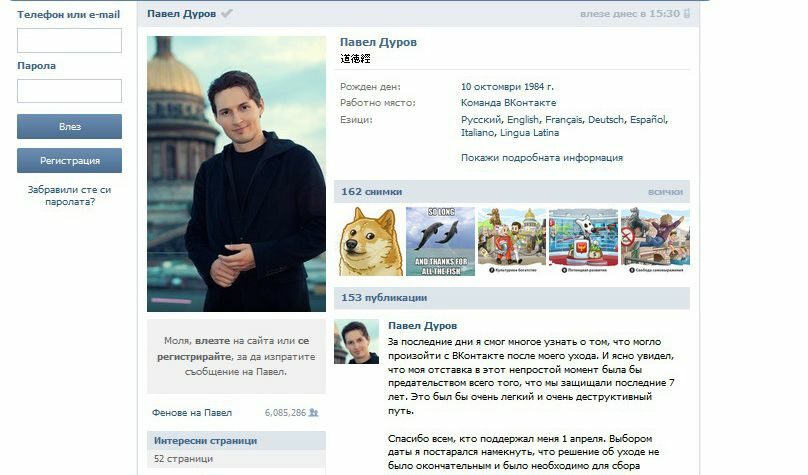This screenshot has width=808, height=475.
Task: Click the Регистрация button
Action: click(x=70, y=160)
